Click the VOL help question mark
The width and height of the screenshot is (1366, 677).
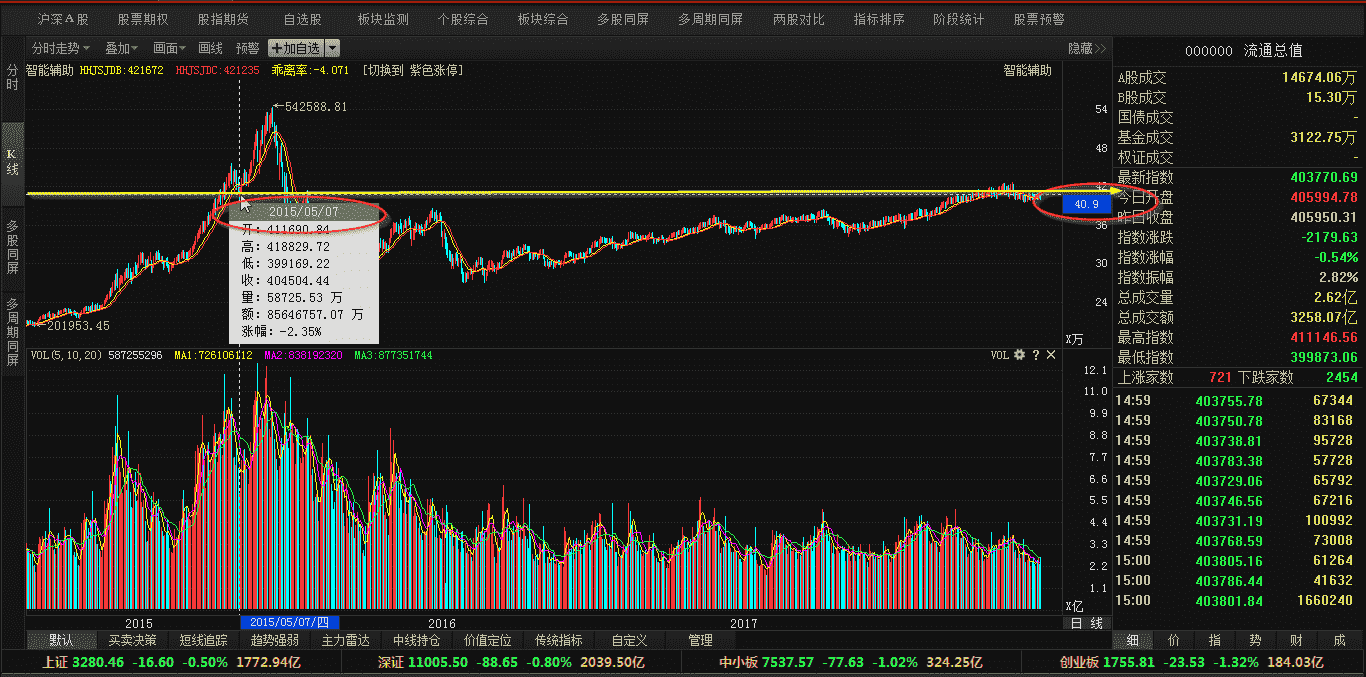tap(1036, 355)
